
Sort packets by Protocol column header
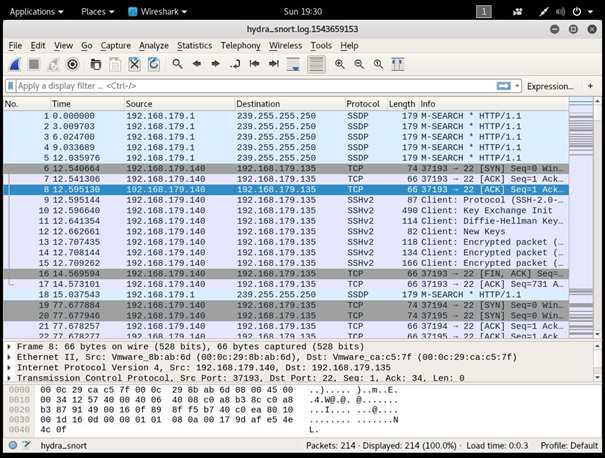[366, 104]
